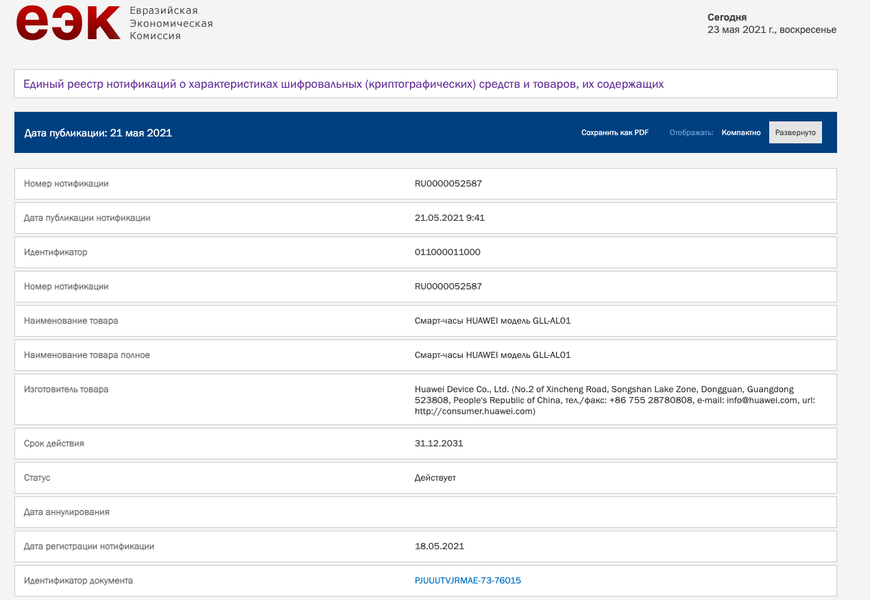The height and width of the screenshot is (600, 870).
Task: Click today's date 23 мая 2021 г.
Action: [771, 30]
